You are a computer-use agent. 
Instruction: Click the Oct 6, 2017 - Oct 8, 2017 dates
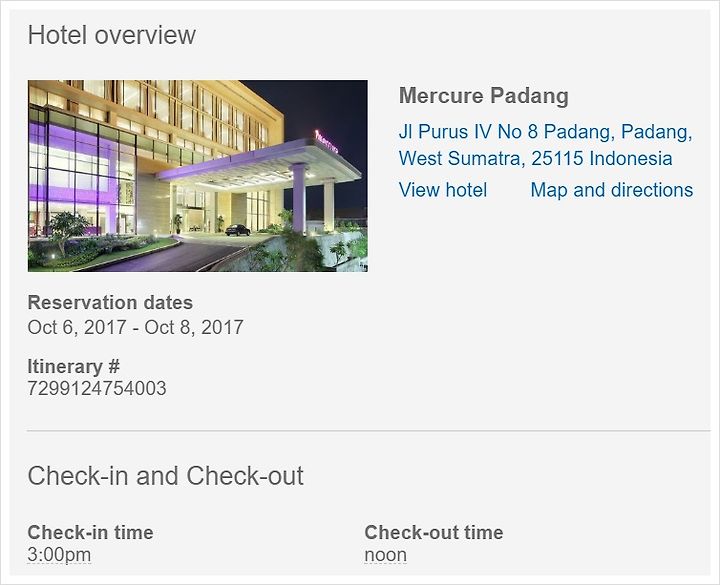coord(135,327)
